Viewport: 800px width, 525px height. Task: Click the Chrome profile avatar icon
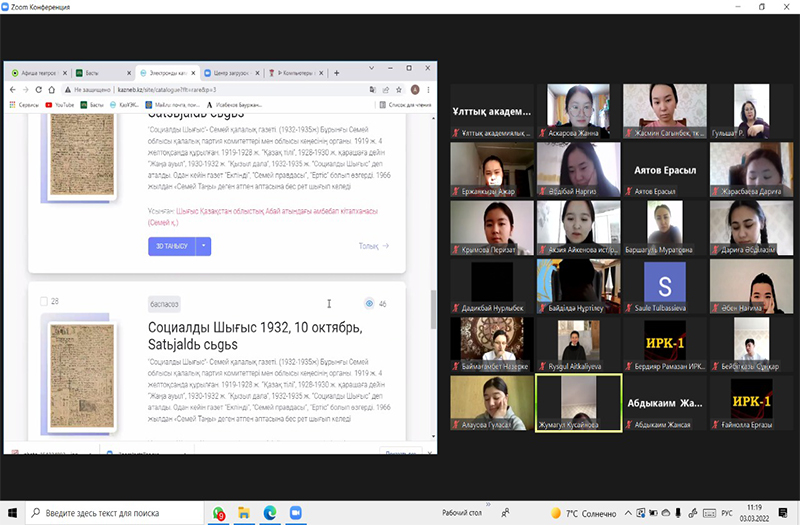pyautogui.click(x=414, y=89)
